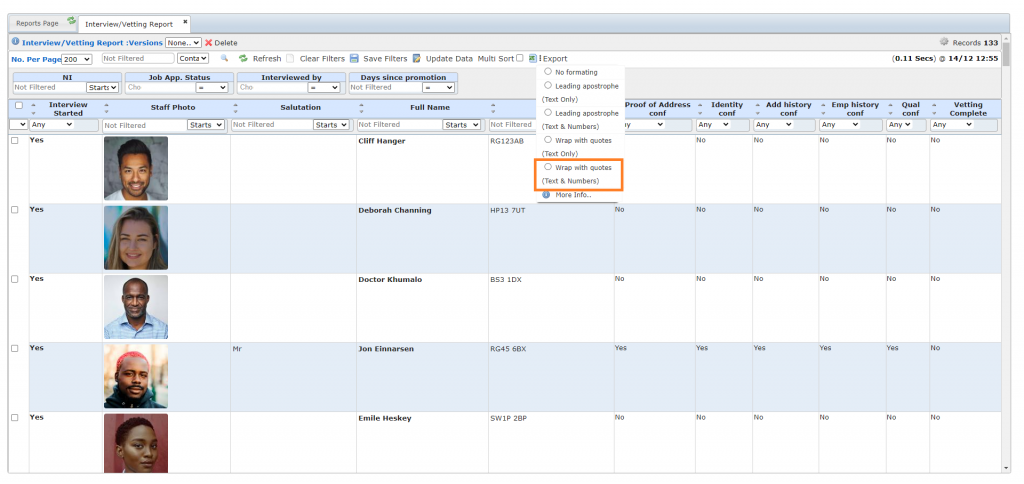Screen dimensions: 1024x484
Task: Click the gear icon beside Records 133
Action: pos(944,42)
